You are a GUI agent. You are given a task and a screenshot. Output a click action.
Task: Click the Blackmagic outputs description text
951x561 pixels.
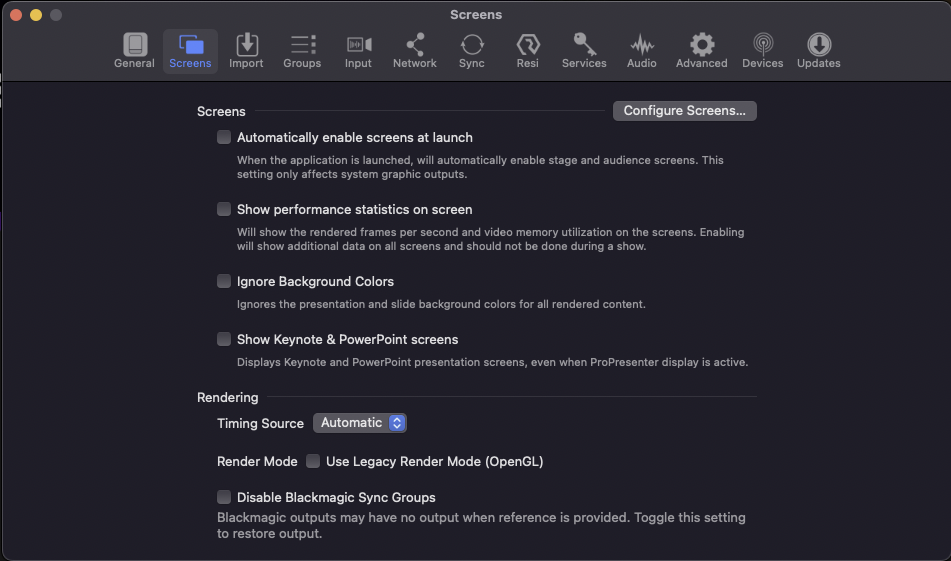click(481, 525)
